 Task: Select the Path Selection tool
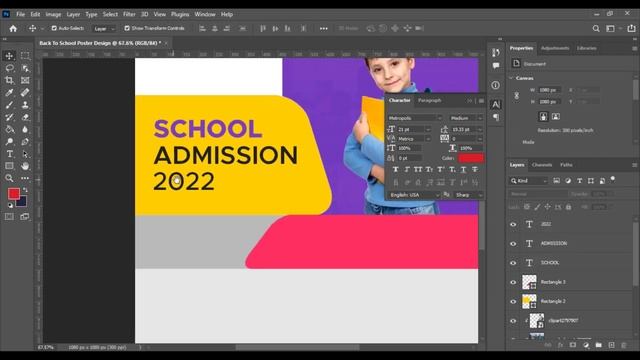(x=25, y=154)
